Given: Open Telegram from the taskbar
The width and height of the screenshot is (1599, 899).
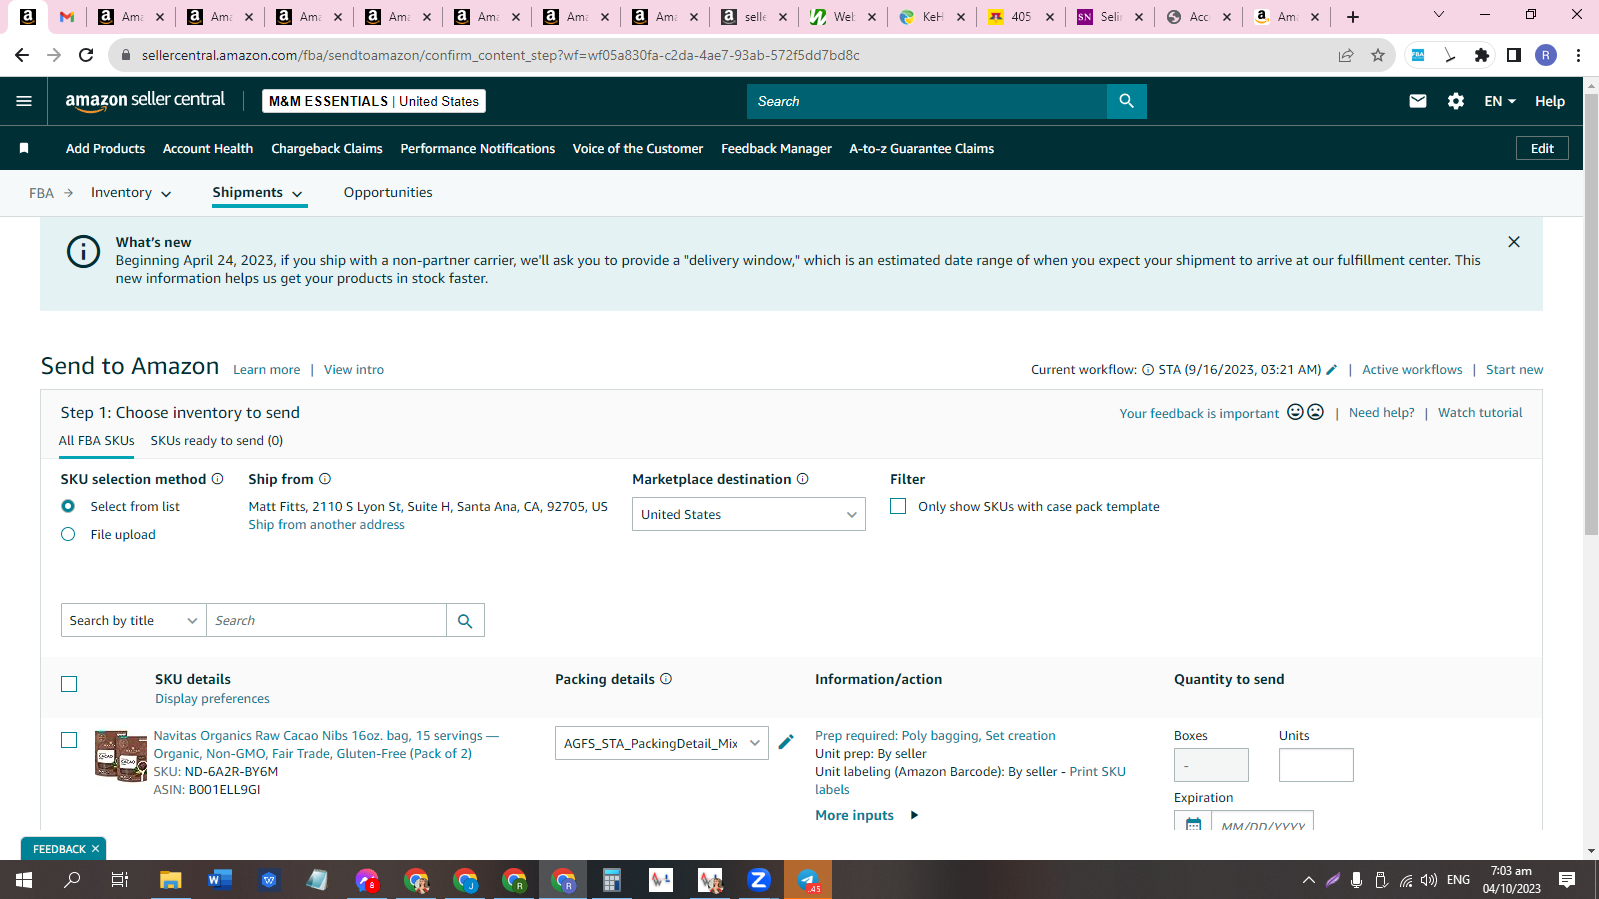Looking at the screenshot, I should (808, 880).
